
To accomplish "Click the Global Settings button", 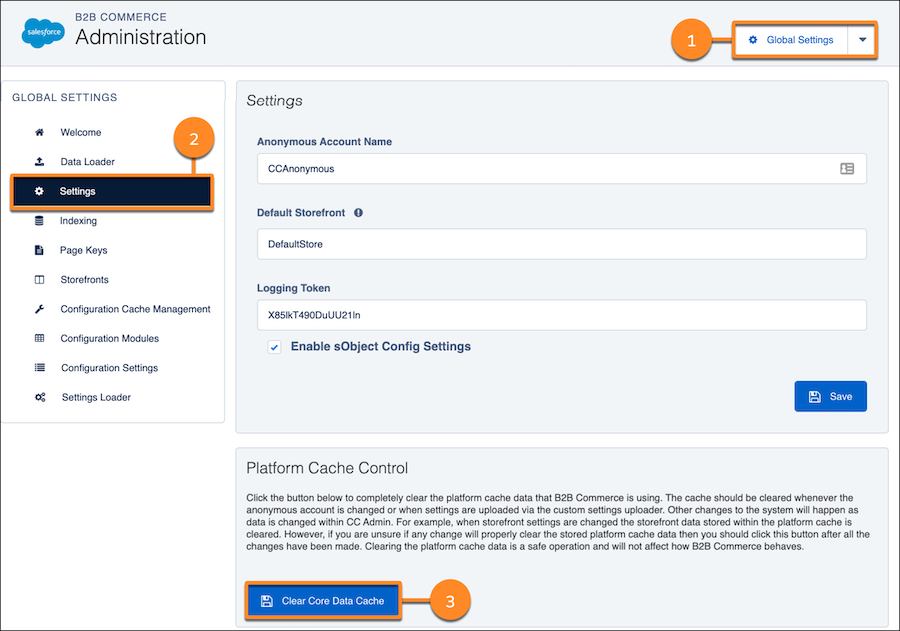I will tap(792, 40).
